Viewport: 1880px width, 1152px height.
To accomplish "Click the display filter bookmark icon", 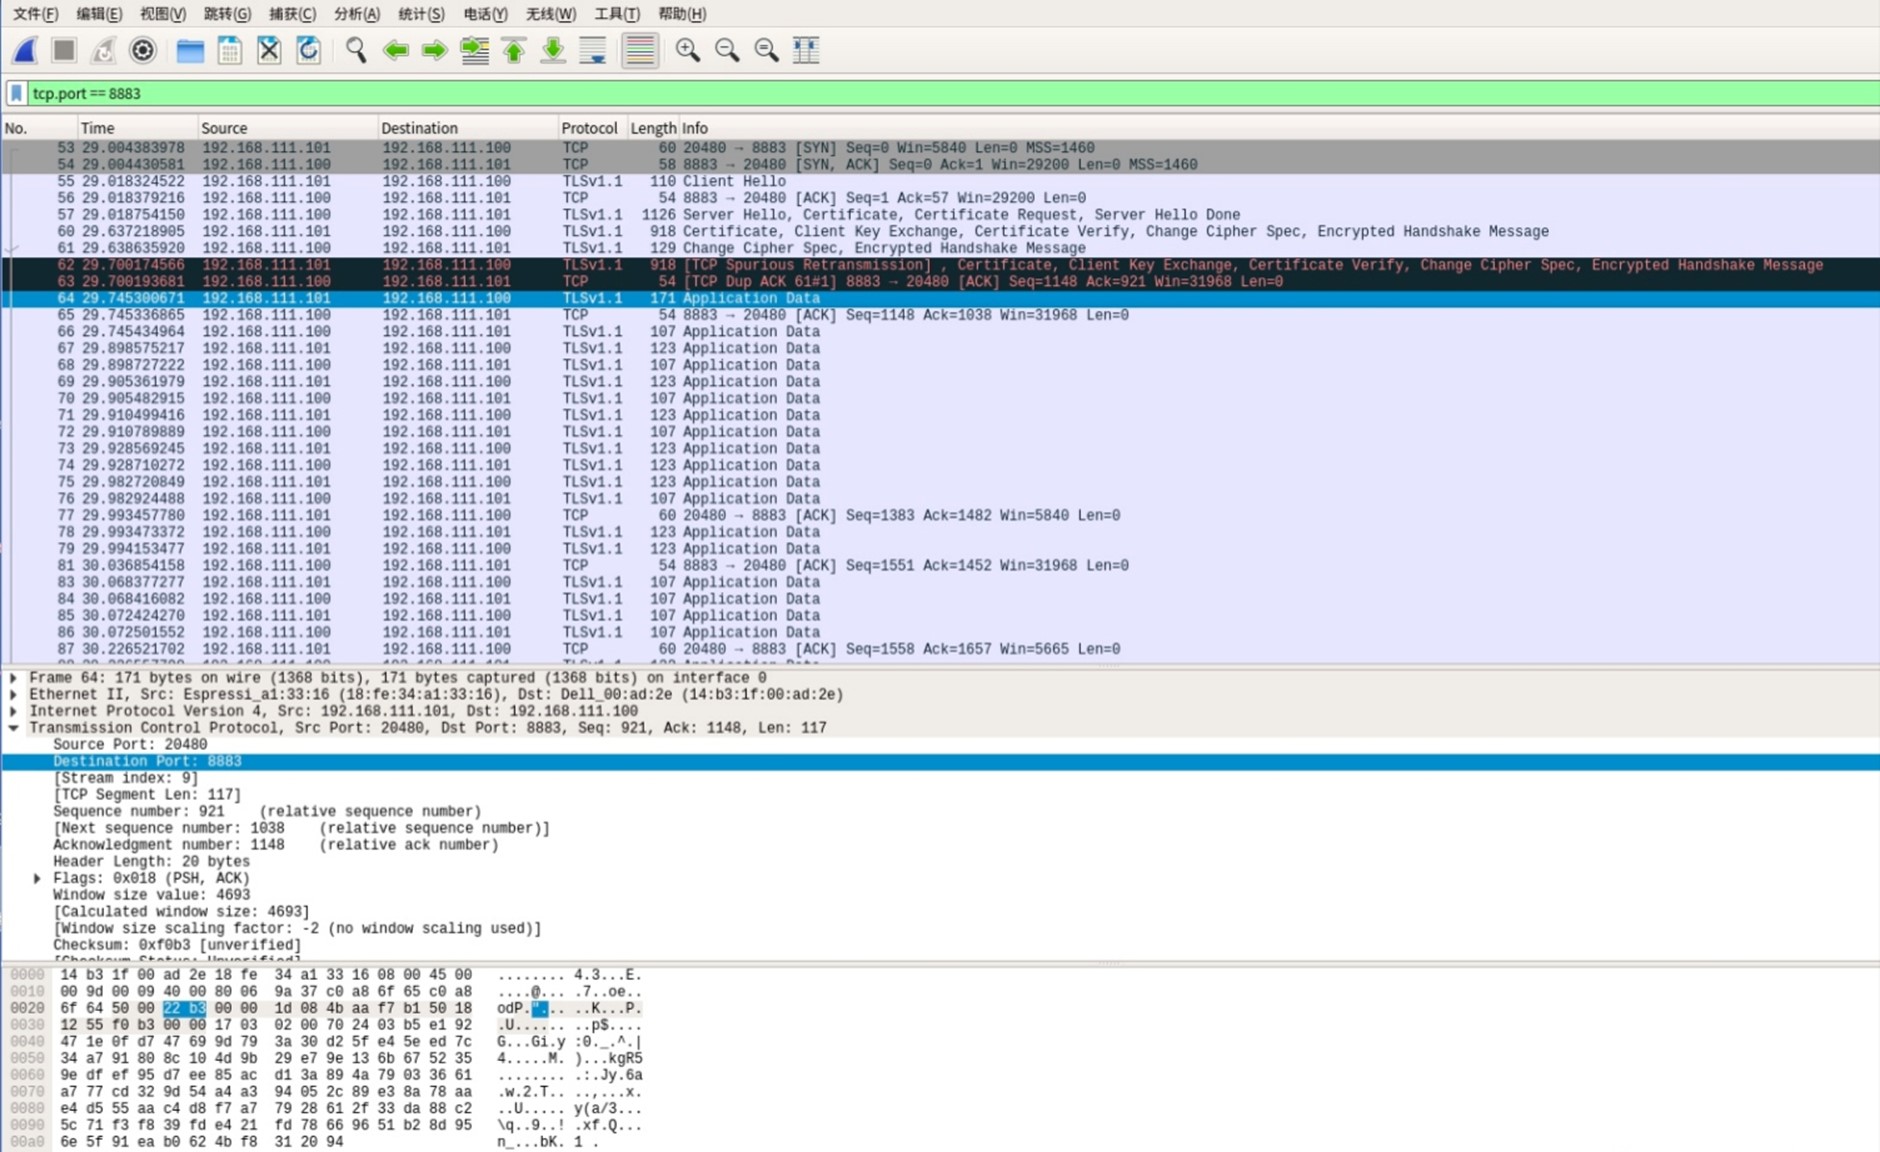I will pos(16,93).
